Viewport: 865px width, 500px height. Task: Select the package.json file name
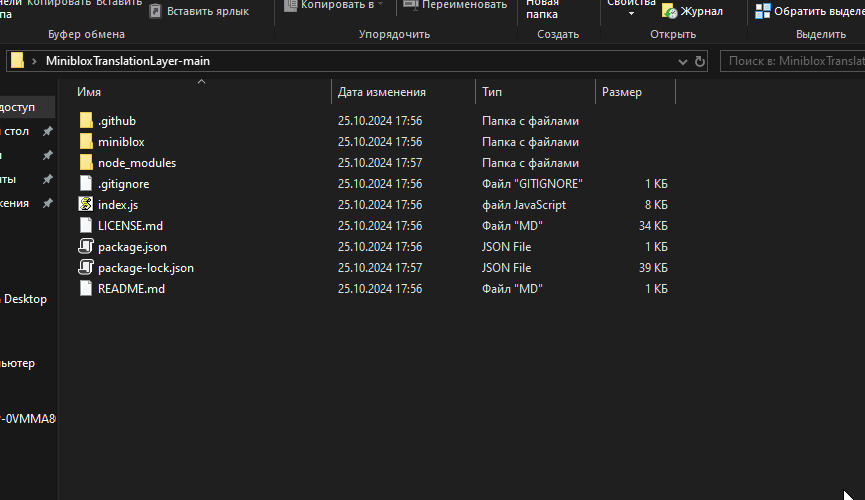[132, 247]
